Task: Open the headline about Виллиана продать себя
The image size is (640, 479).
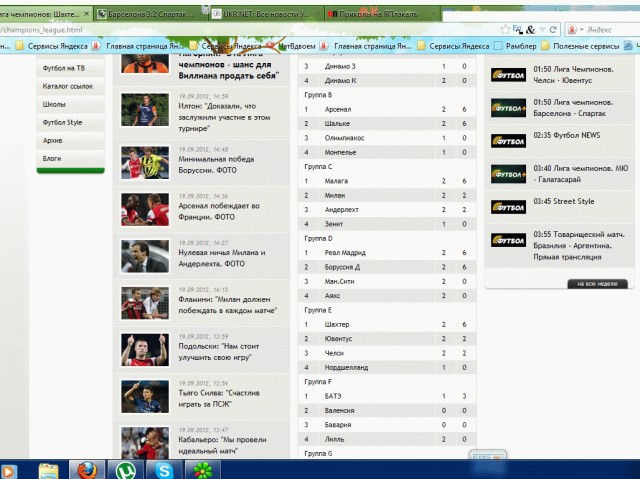Action: pyautogui.click(x=229, y=65)
